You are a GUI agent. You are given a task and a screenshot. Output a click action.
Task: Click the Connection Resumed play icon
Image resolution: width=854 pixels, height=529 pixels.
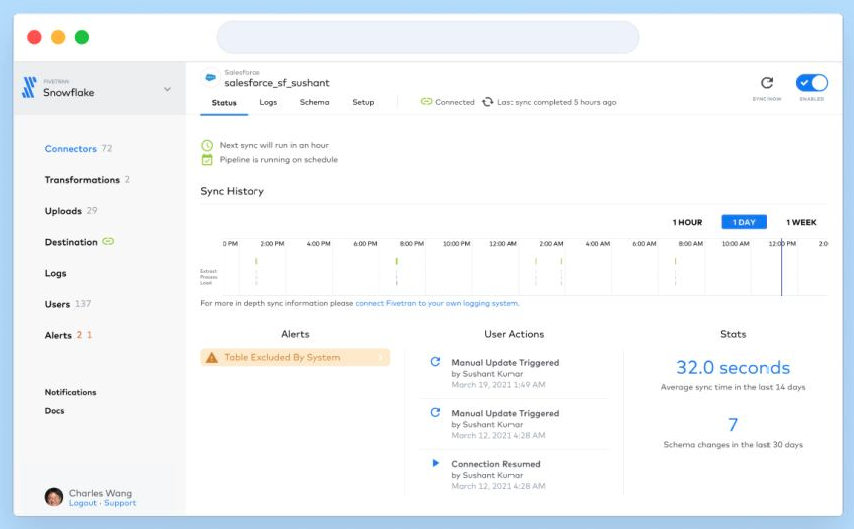tap(435, 463)
